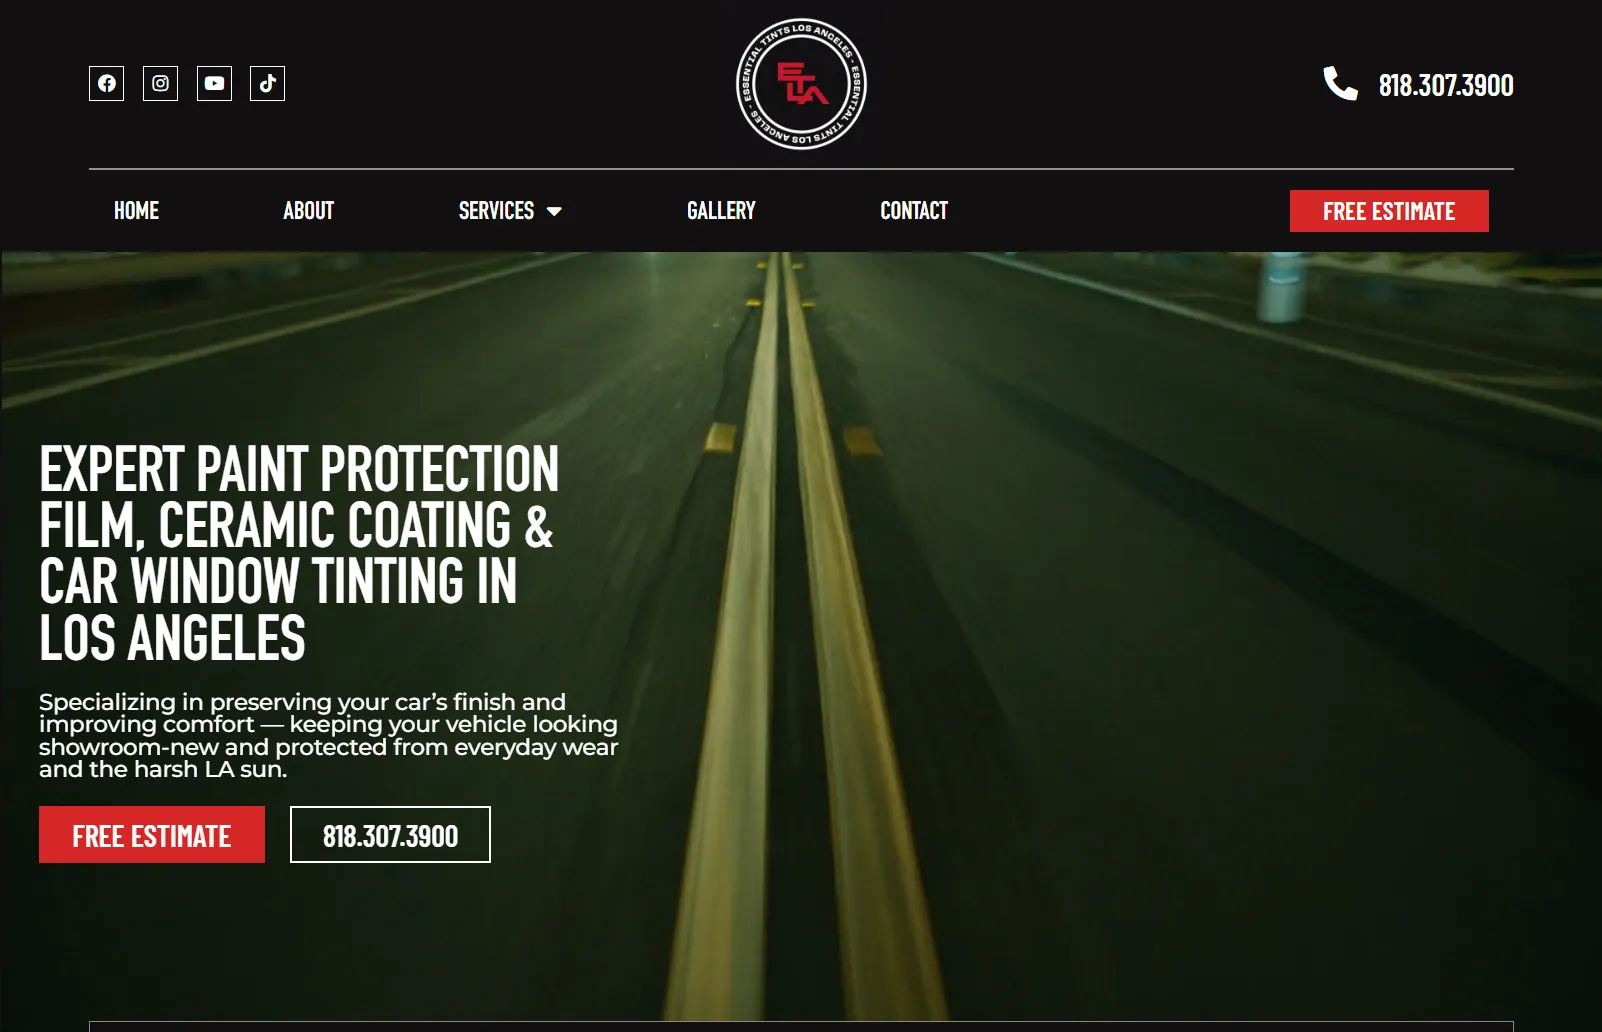The height and width of the screenshot is (1032, 1602).
Task: Open the About page link
Action: (x=308, y=211)
